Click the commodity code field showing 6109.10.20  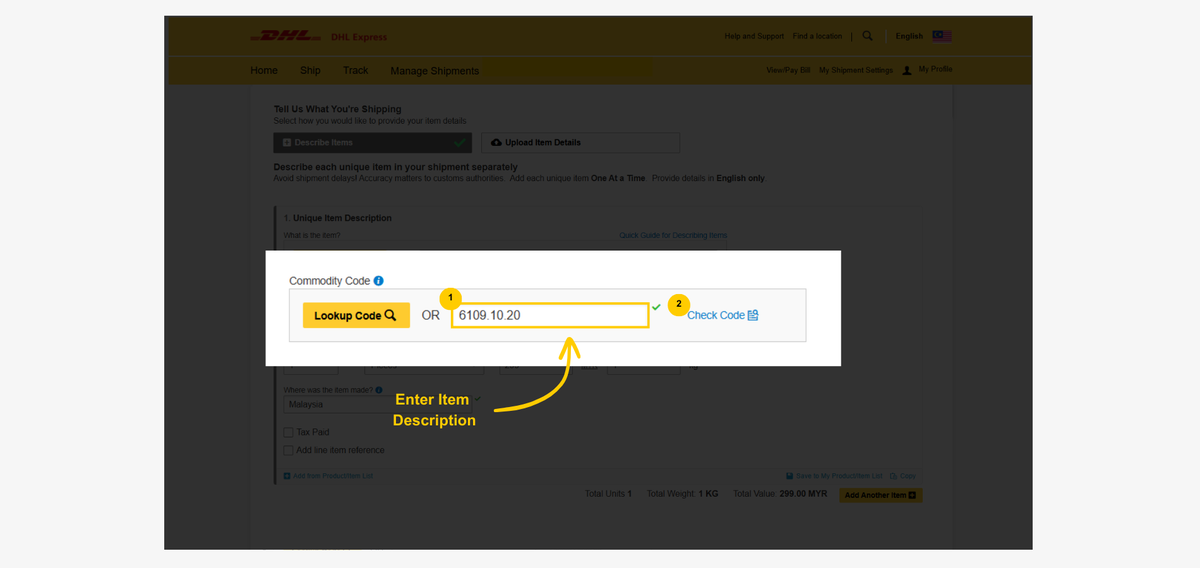click(550, 315)
